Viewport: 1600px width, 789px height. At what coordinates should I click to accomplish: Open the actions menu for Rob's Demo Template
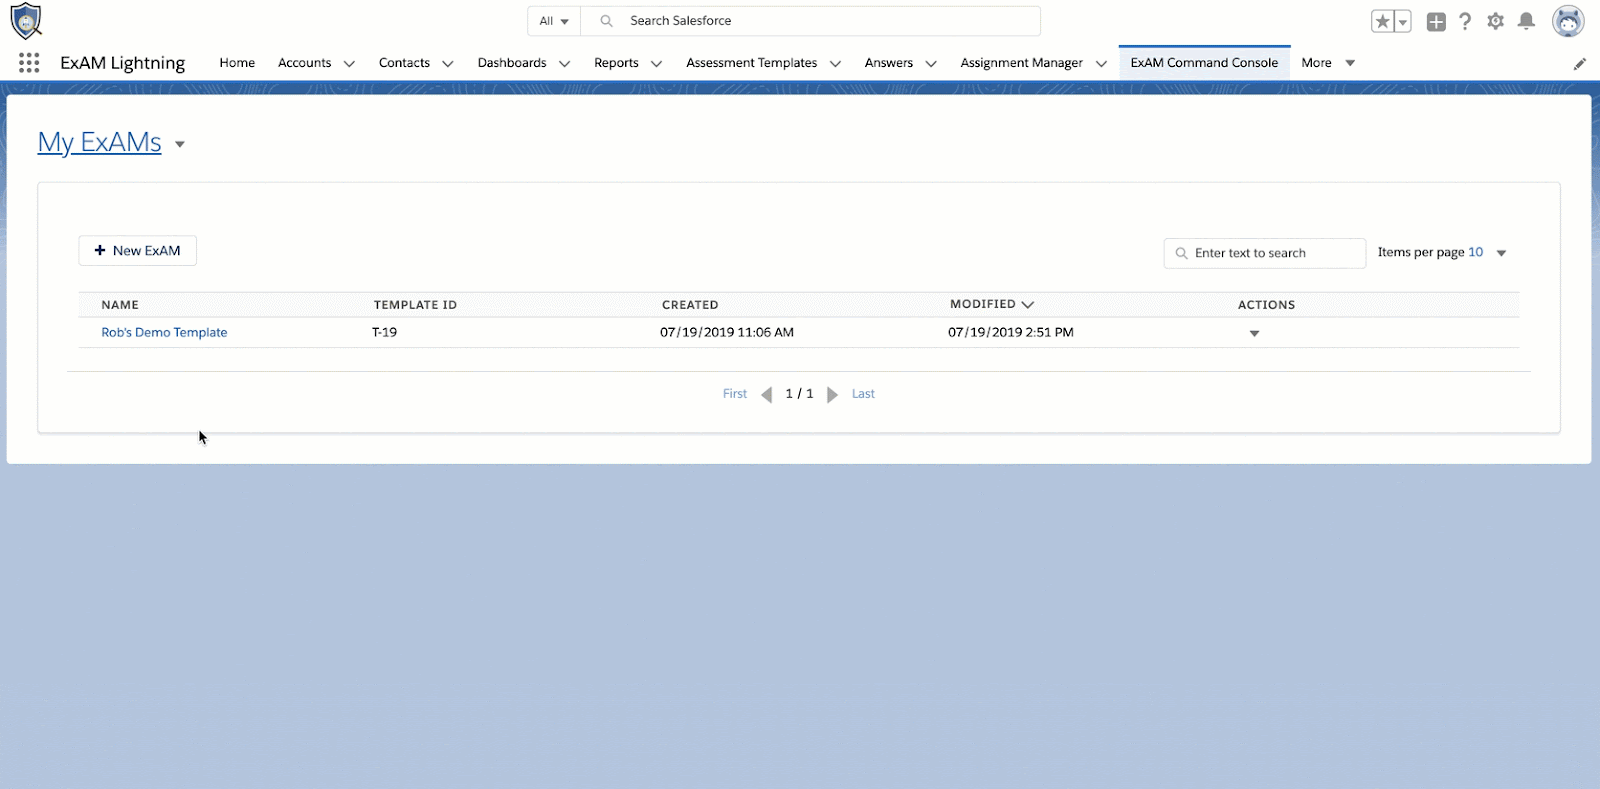1254,333
